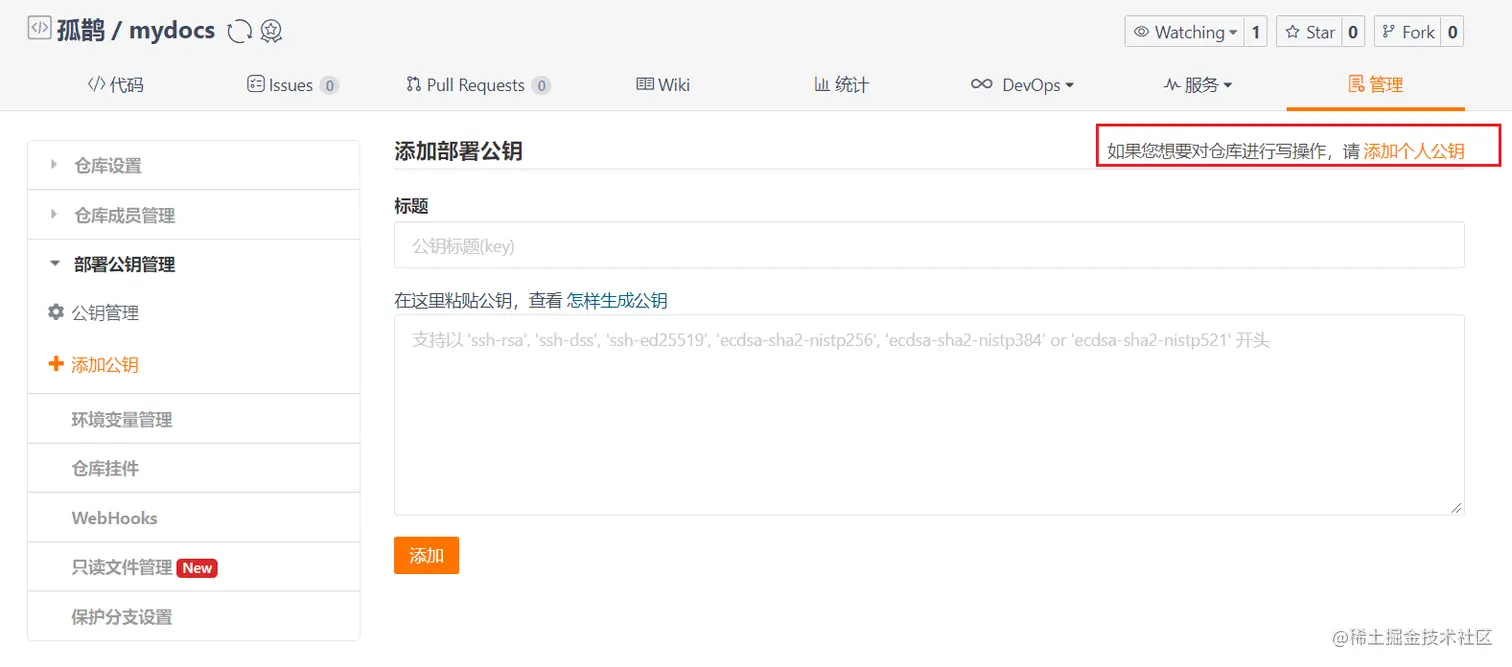
Task: Click the badge certification icon next to mydocs
Action: point(271,32)
